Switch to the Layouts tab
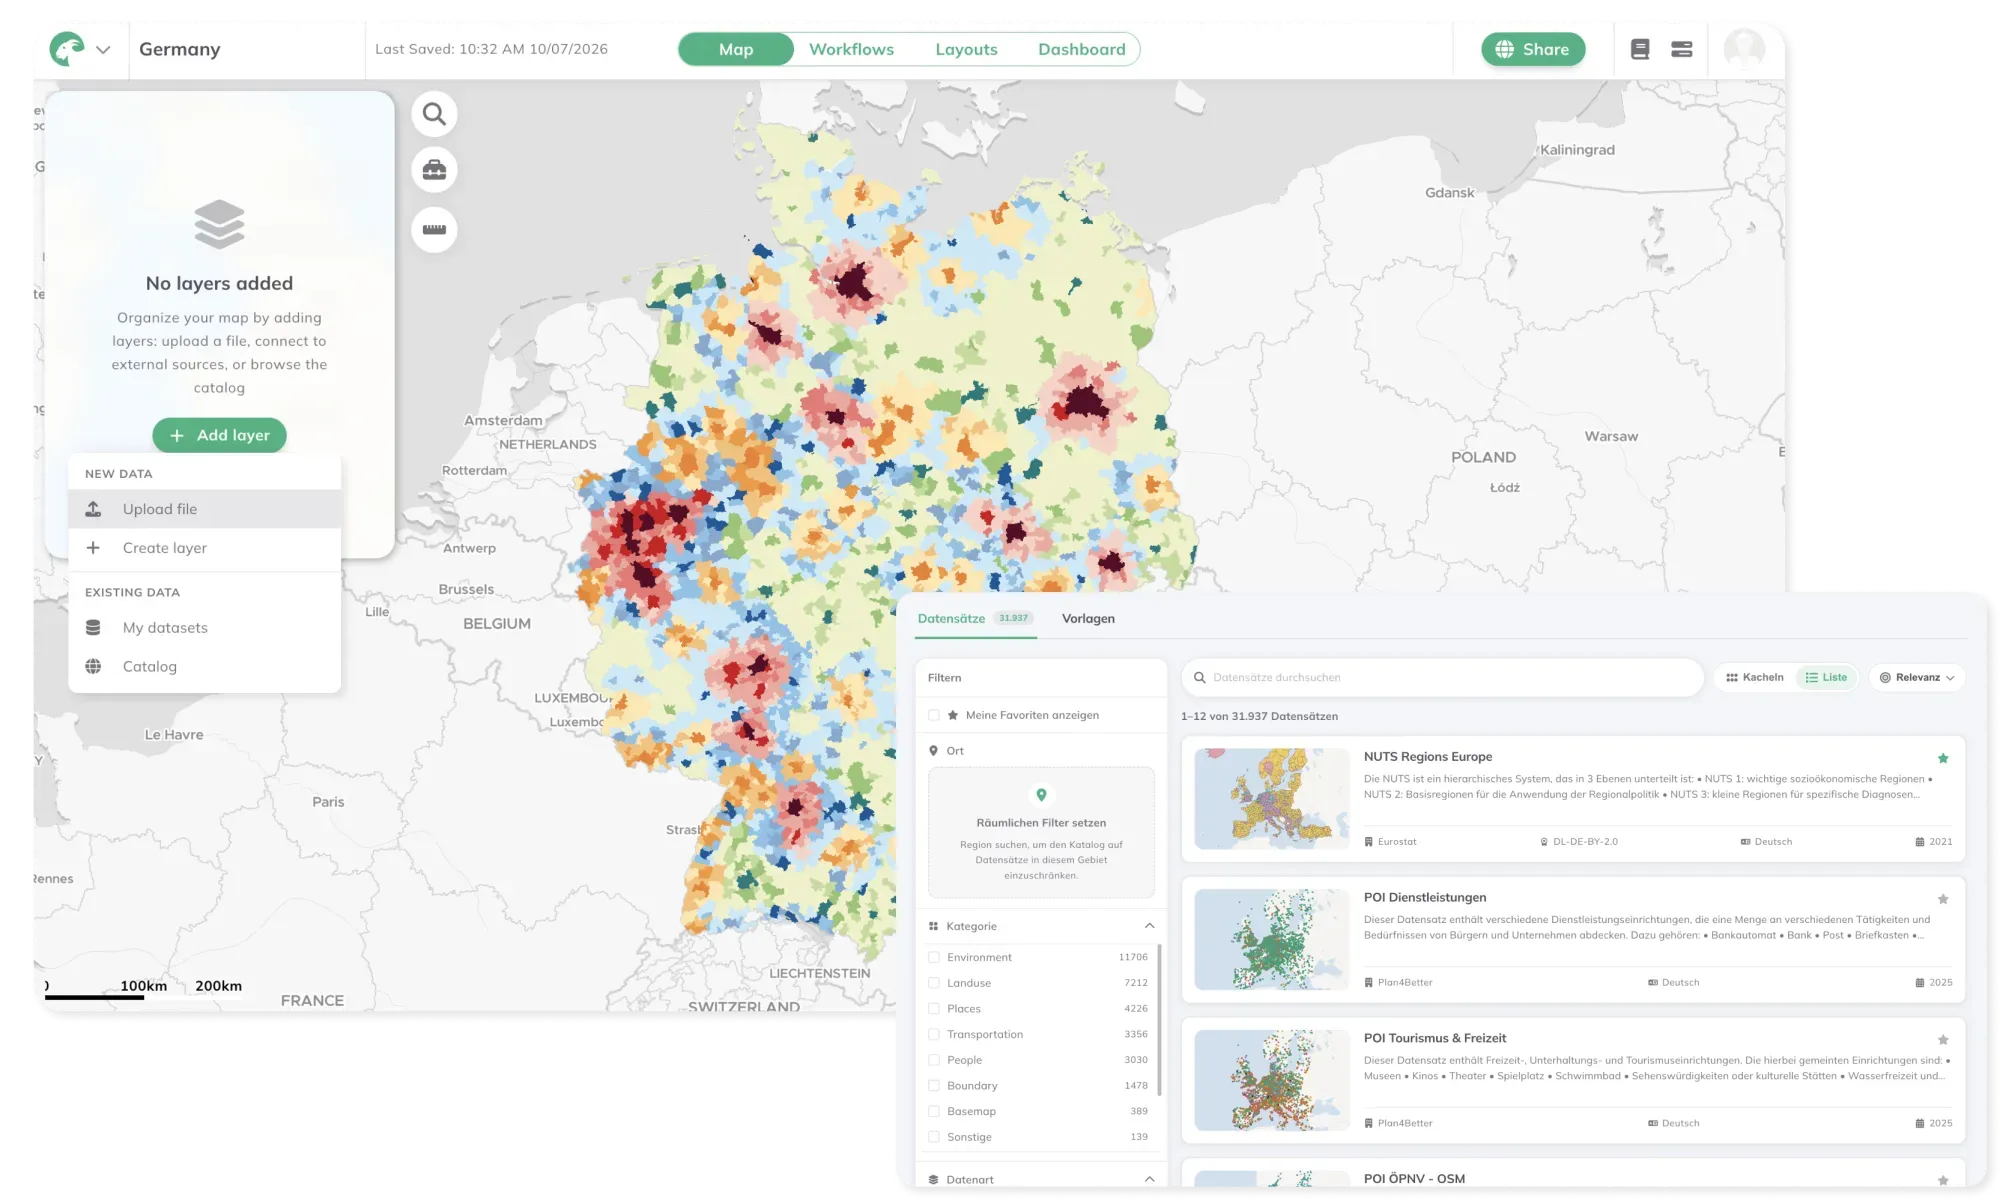This screenshot has height=1201, width=2000. [966, 49]
